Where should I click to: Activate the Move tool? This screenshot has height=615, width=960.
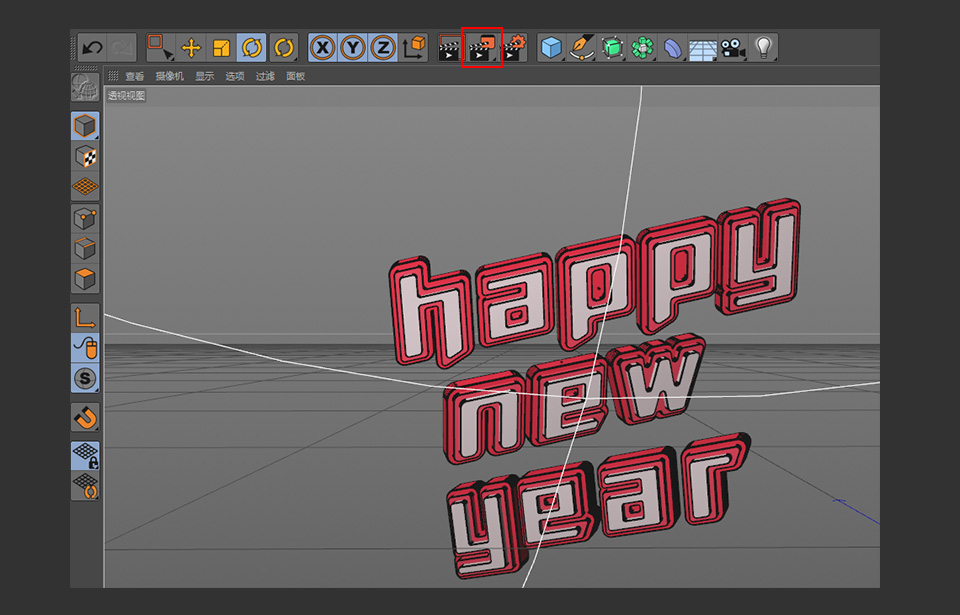(191, 48)
